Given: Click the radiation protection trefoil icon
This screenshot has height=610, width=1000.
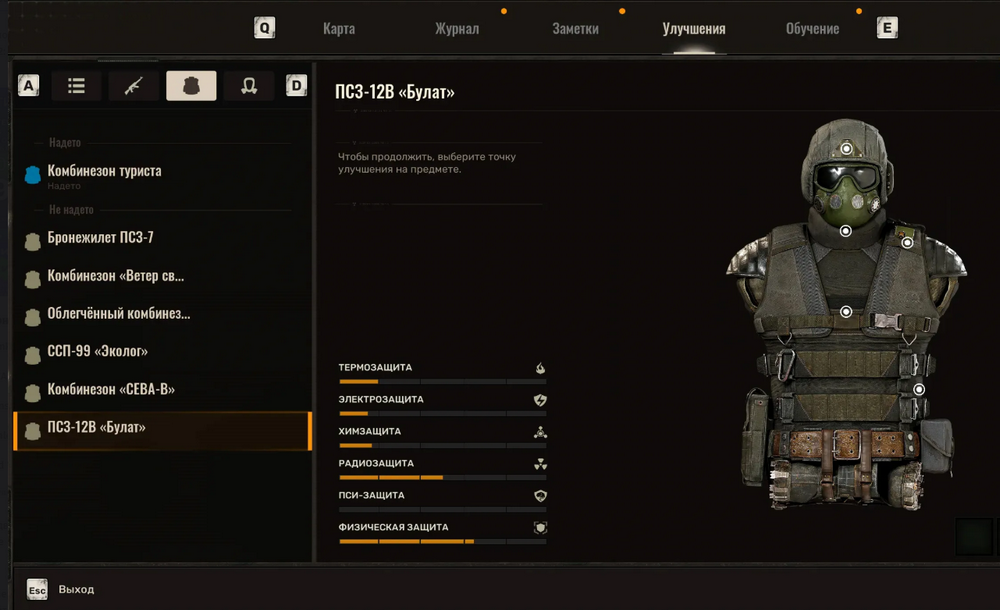Looking at the screenshot, I should [x=540, y=464].
